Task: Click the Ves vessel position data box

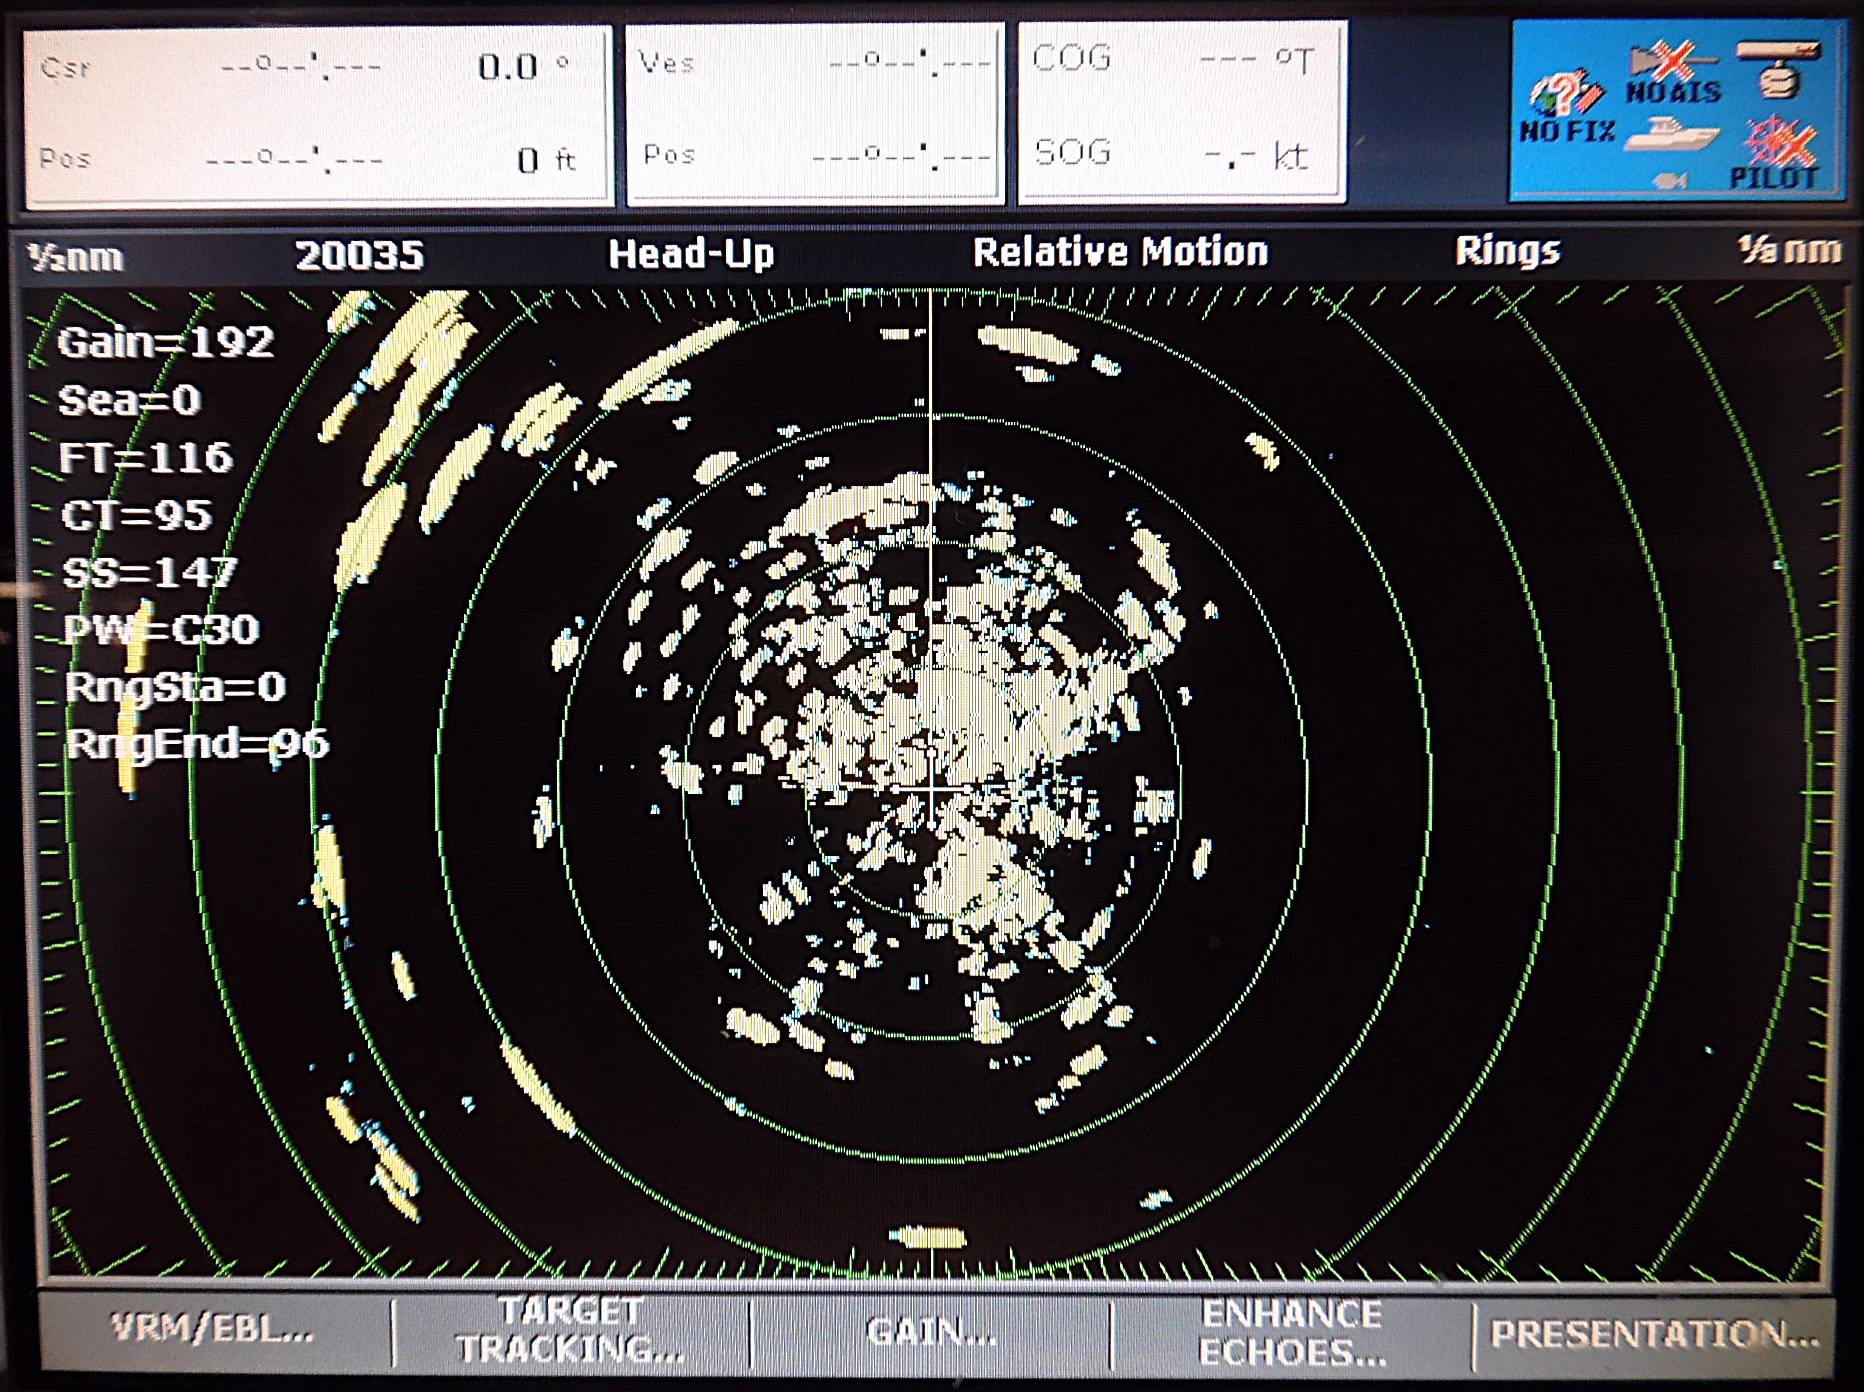Action: tap(814, 113)
